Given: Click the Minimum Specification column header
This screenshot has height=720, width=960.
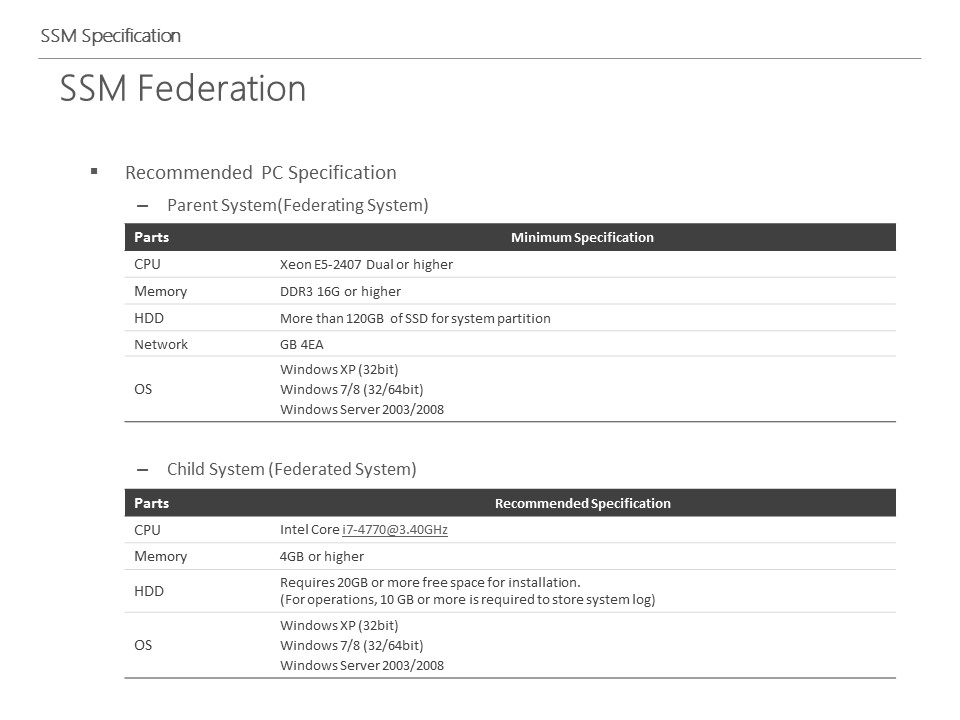Looking at the screenshot, I should (x=582, y=238).
